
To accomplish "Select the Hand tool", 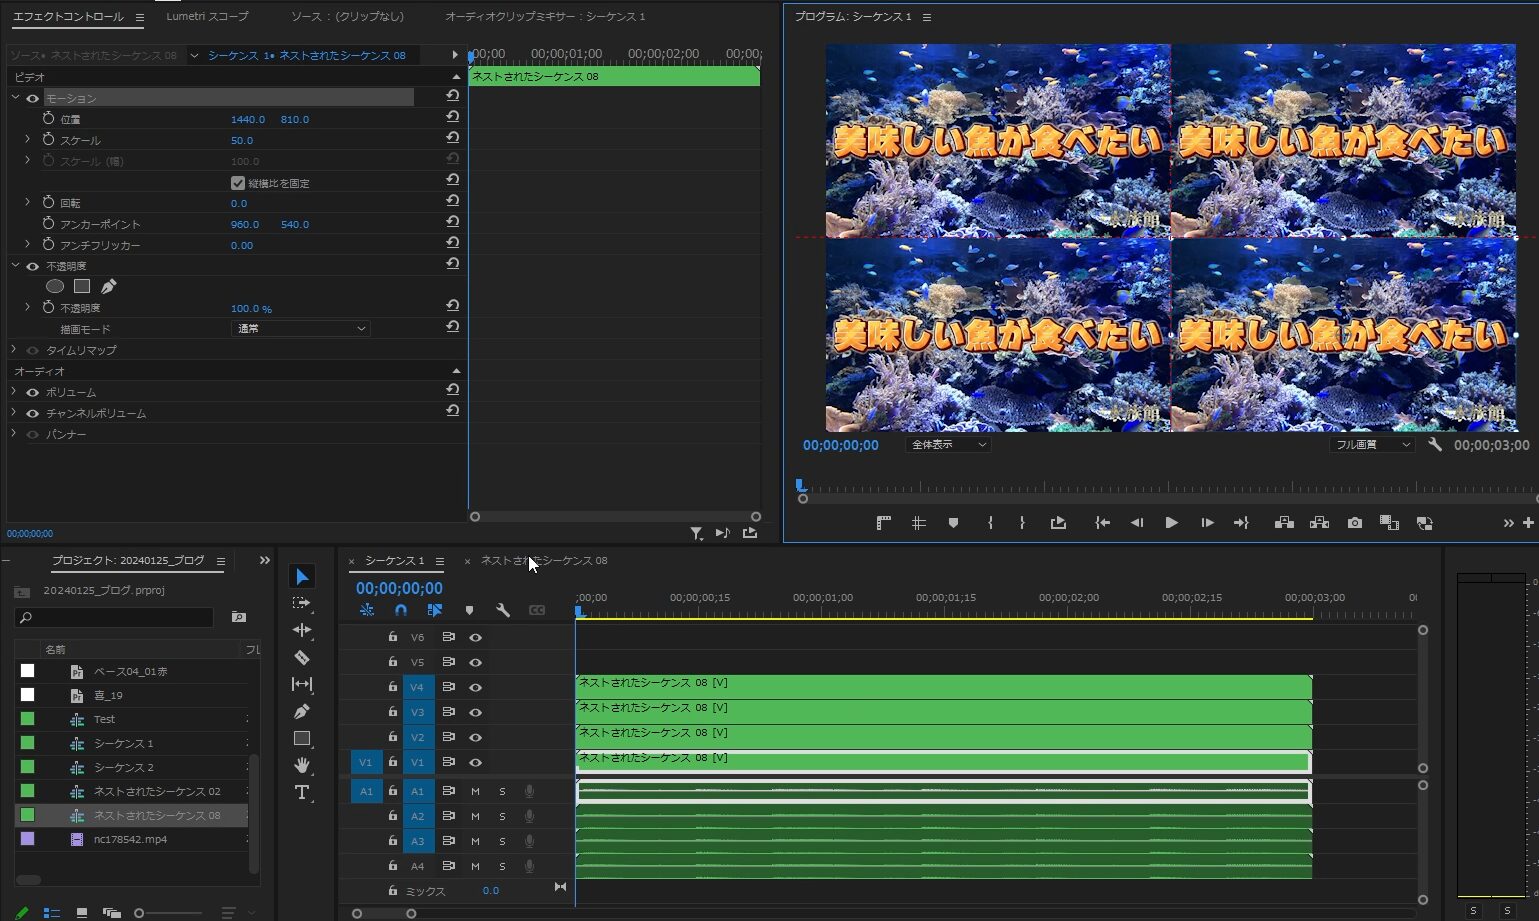I will pyautogui.click(x=302, y=765).
